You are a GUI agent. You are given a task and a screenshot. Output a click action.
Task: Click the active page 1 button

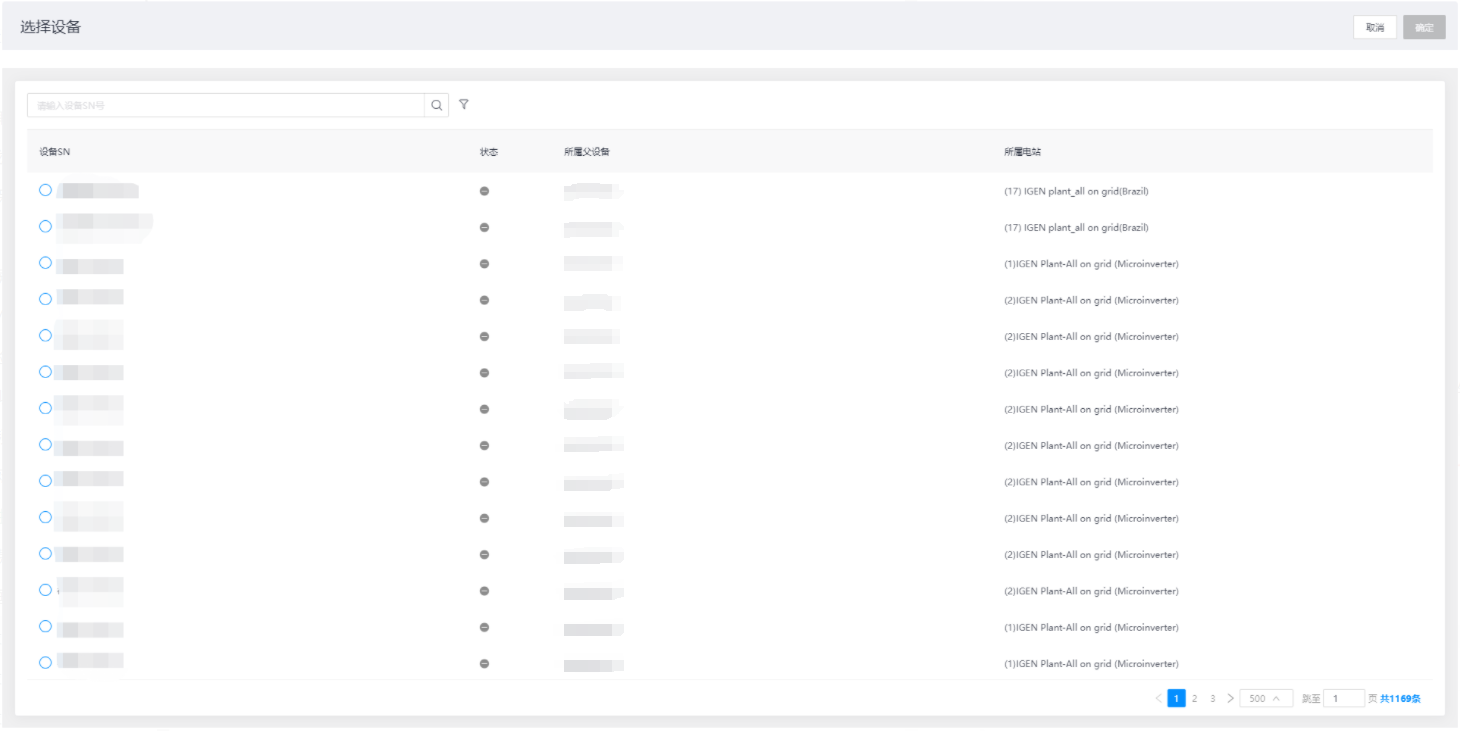1176,698
